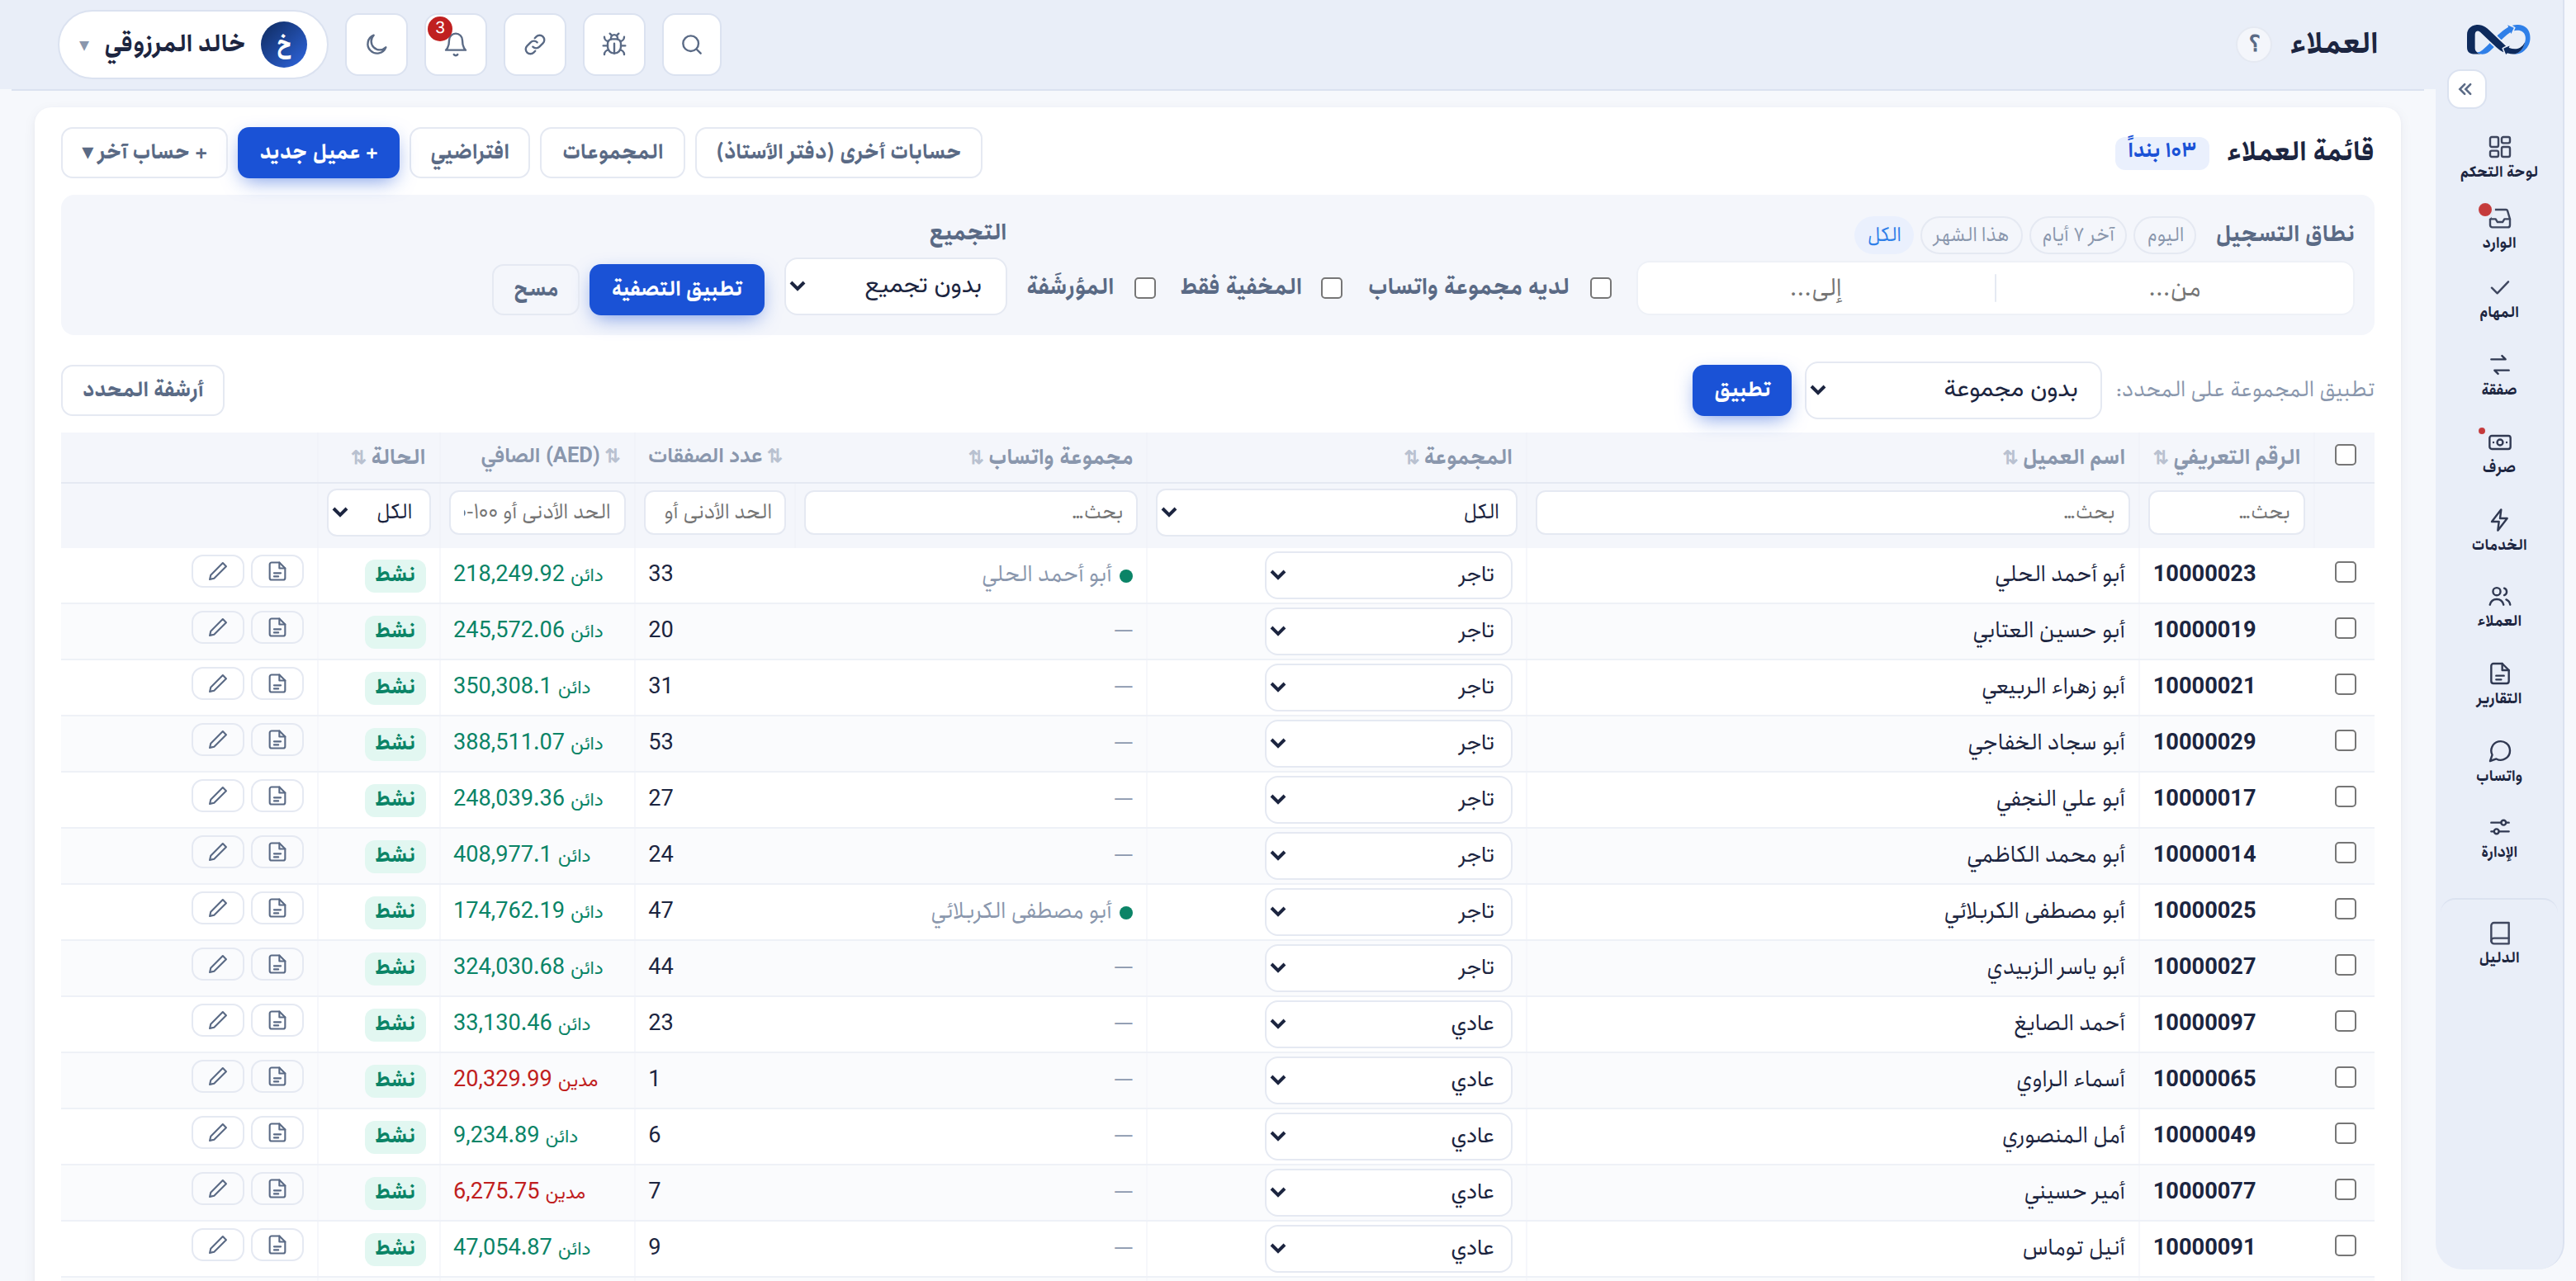Change group dropdown for أحمد الصايغ

point(1388,1024)
